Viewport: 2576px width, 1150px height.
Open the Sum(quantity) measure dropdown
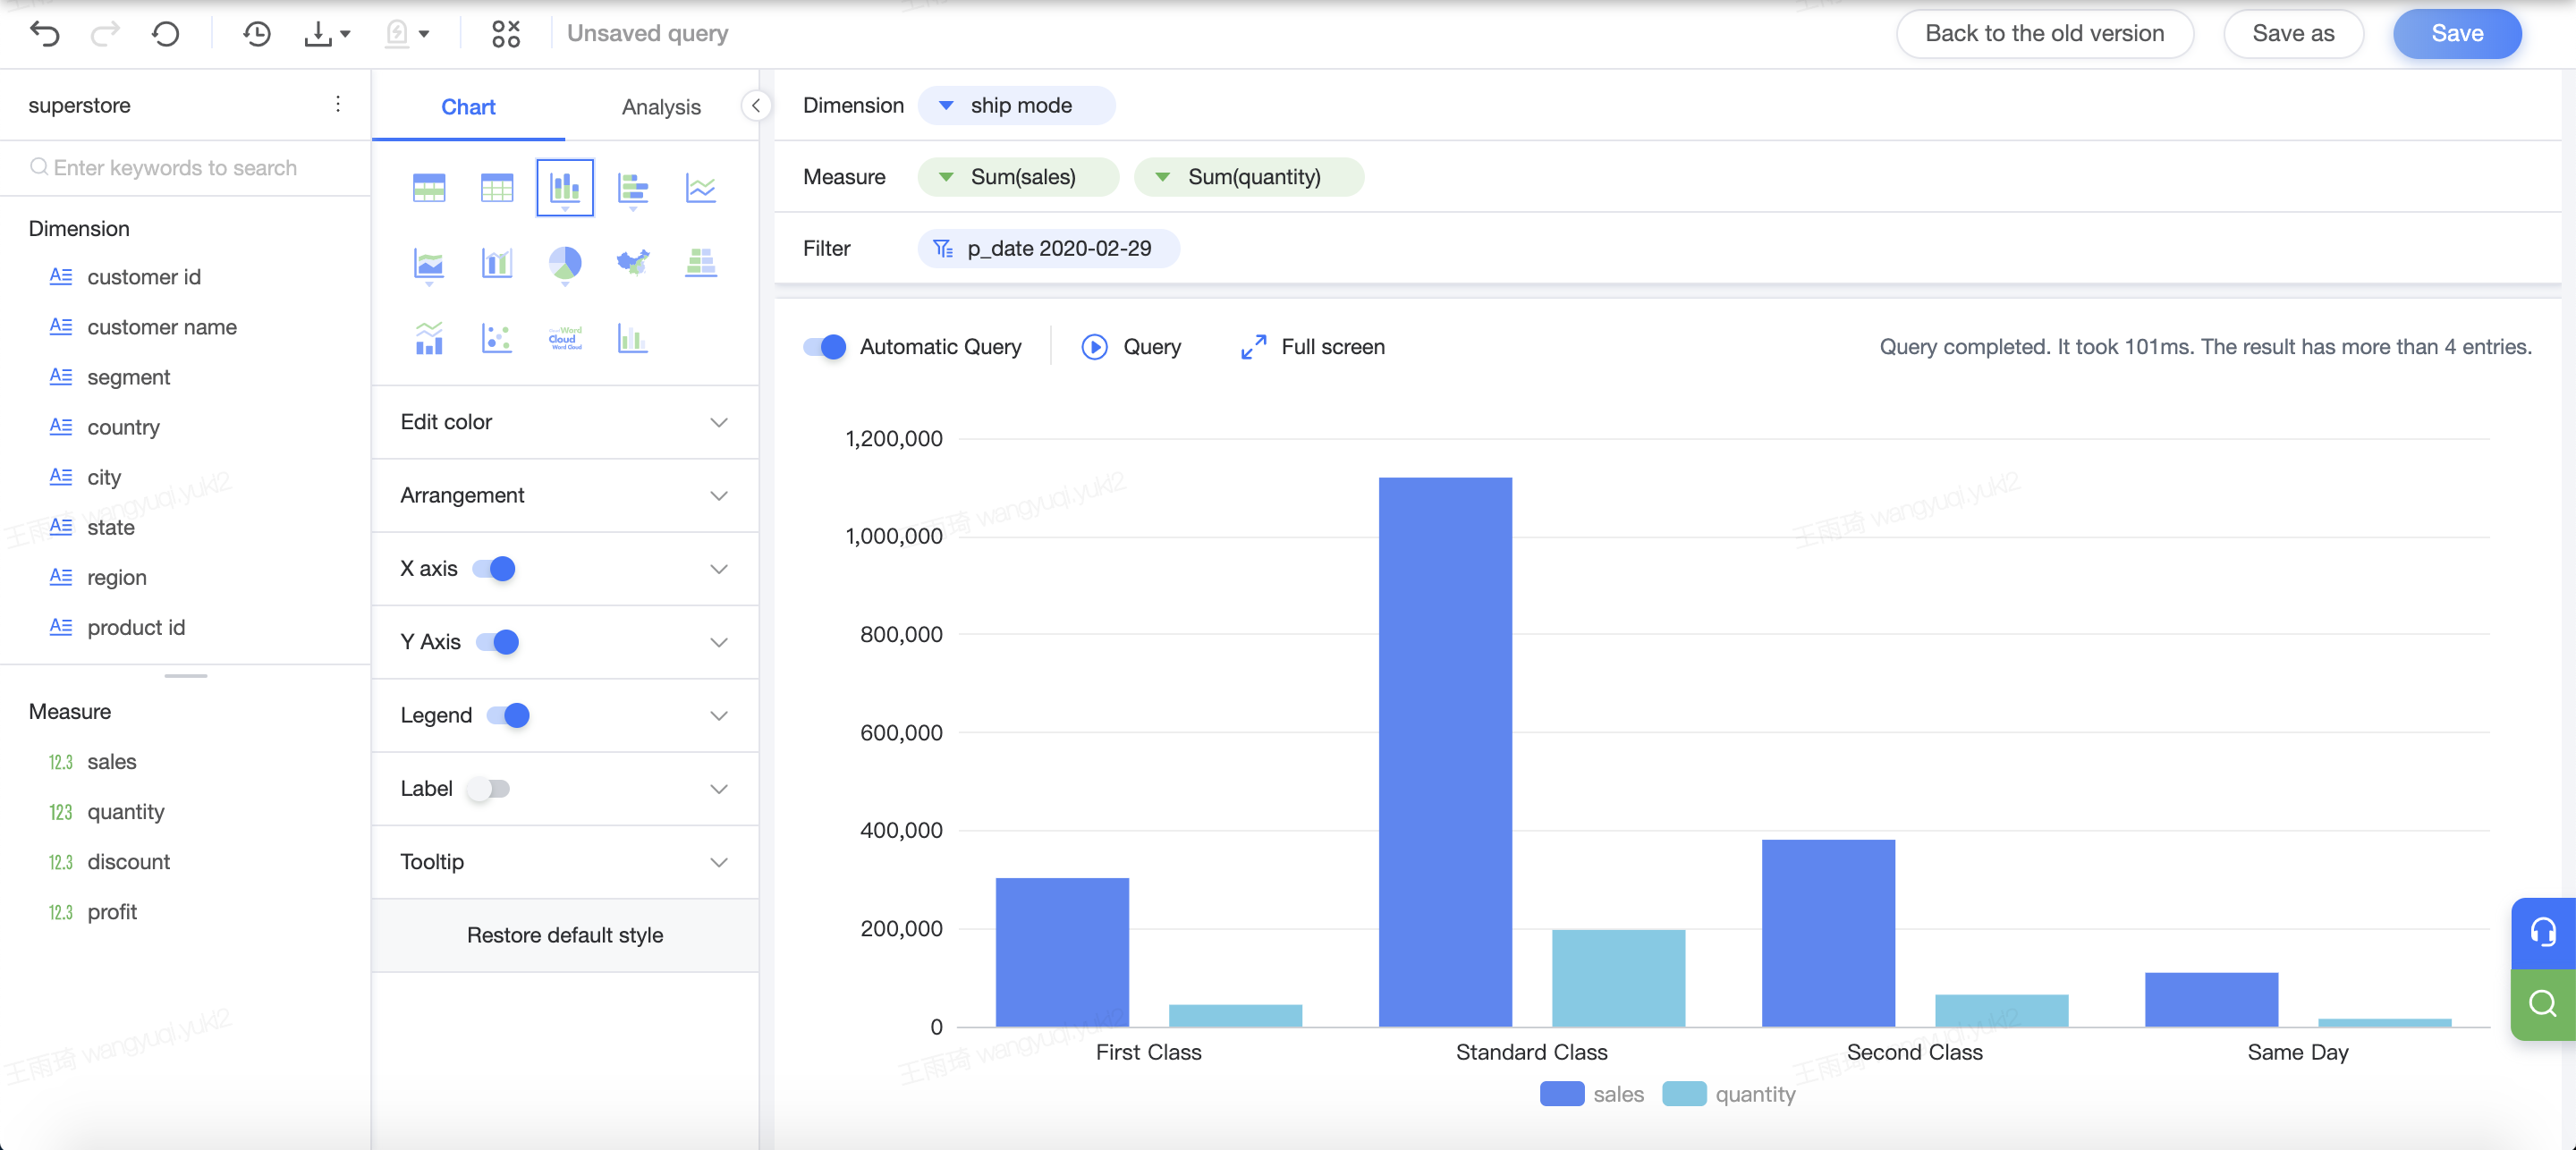tap(1163, 177)
